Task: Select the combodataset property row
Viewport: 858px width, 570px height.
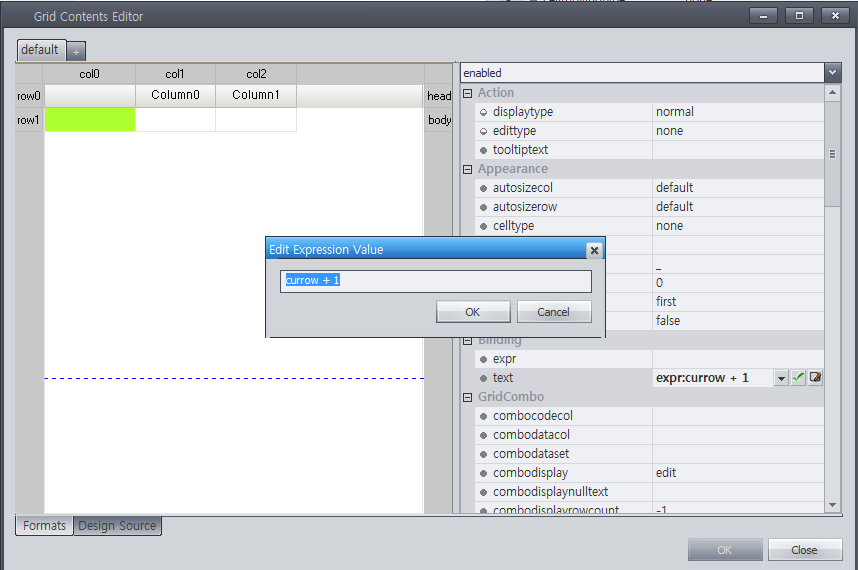Action: (x=650, y=454)
